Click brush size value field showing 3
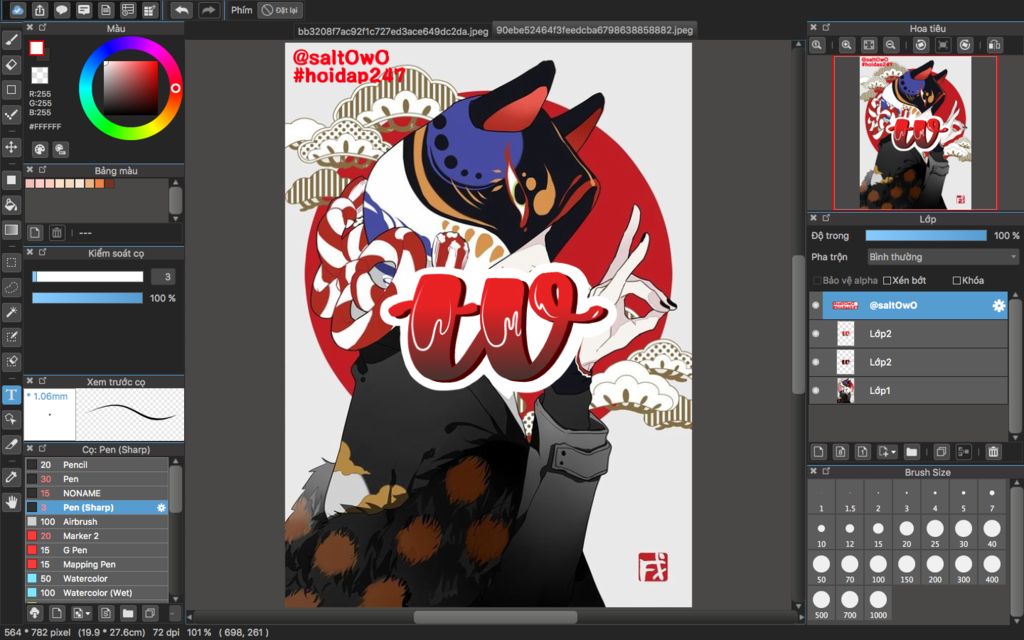The width and height of the screenshot is (1024, 640). tap(163, 277)
